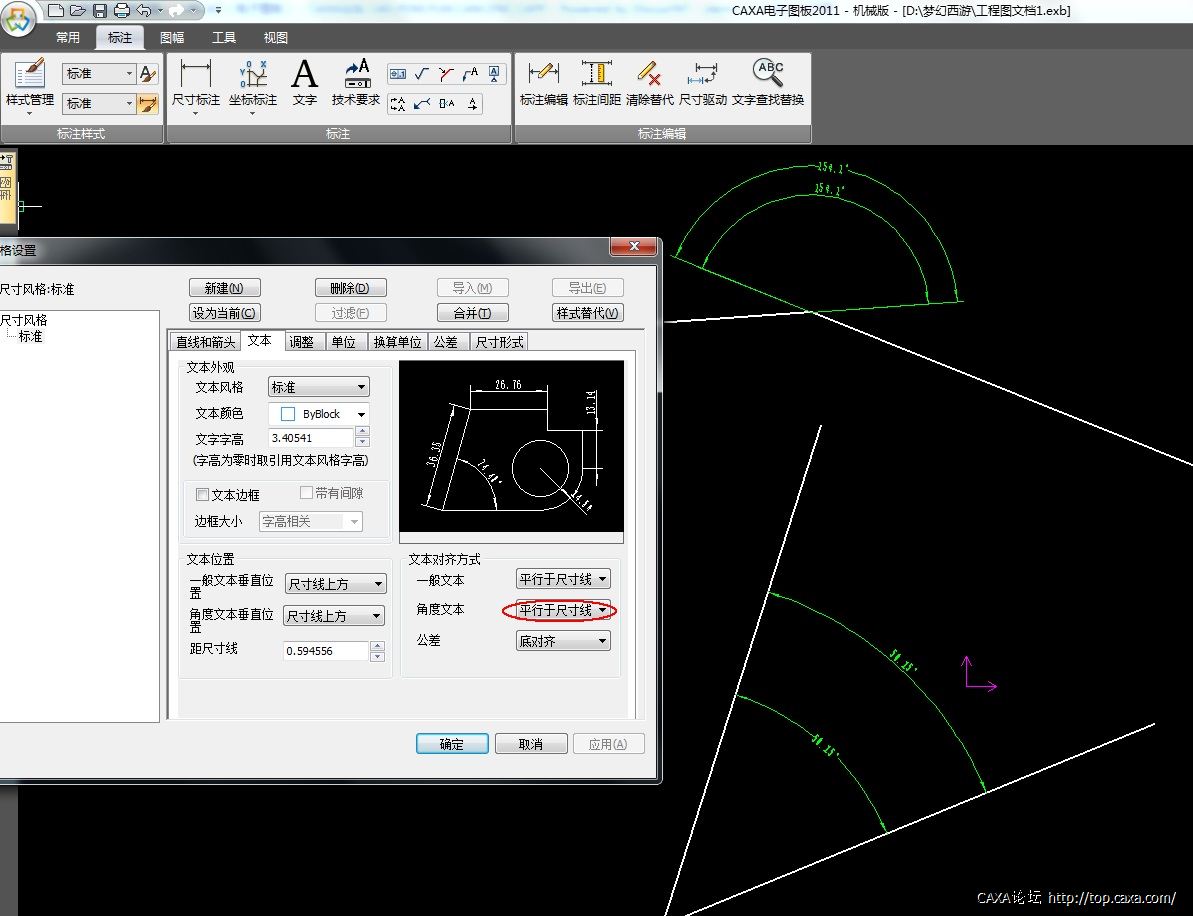Click the 新建(N) button
The height and width of the screenshot is (916, 1193).
224,288
